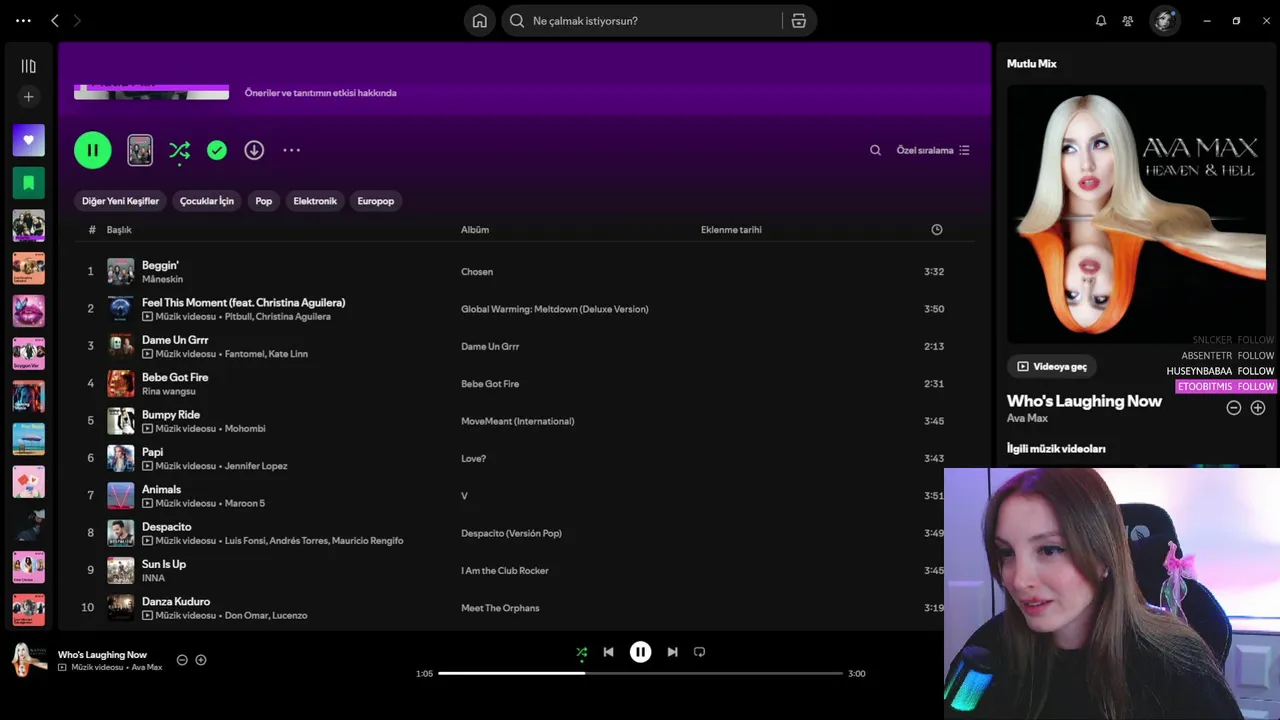Viewport: 1280px width, 720px height.
Task: Click the Heaven & Hell album artwork
Action: tap(1136, 215)
